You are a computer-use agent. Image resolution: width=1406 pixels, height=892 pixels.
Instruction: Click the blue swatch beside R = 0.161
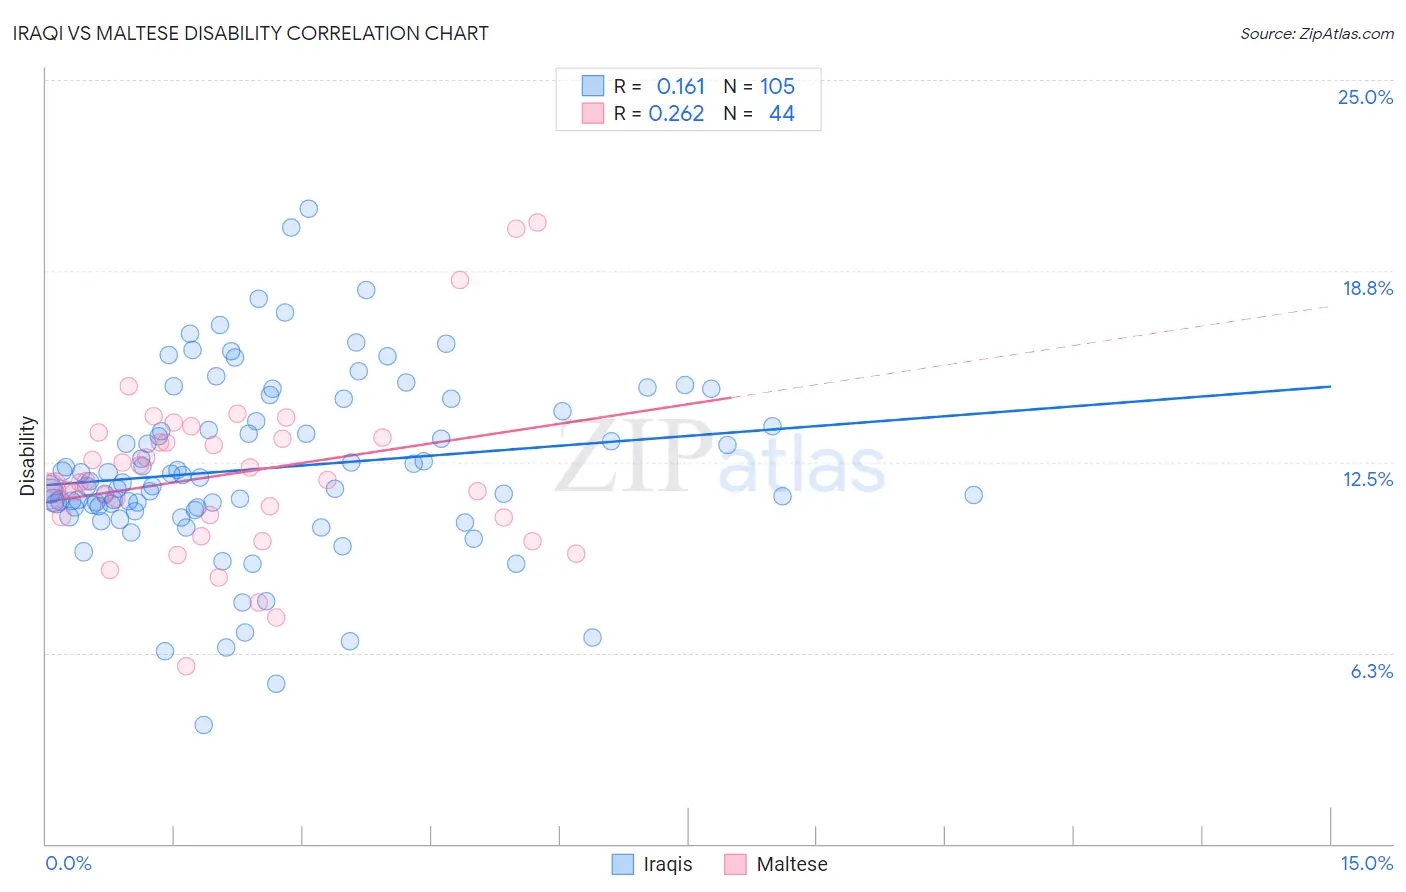593,86
